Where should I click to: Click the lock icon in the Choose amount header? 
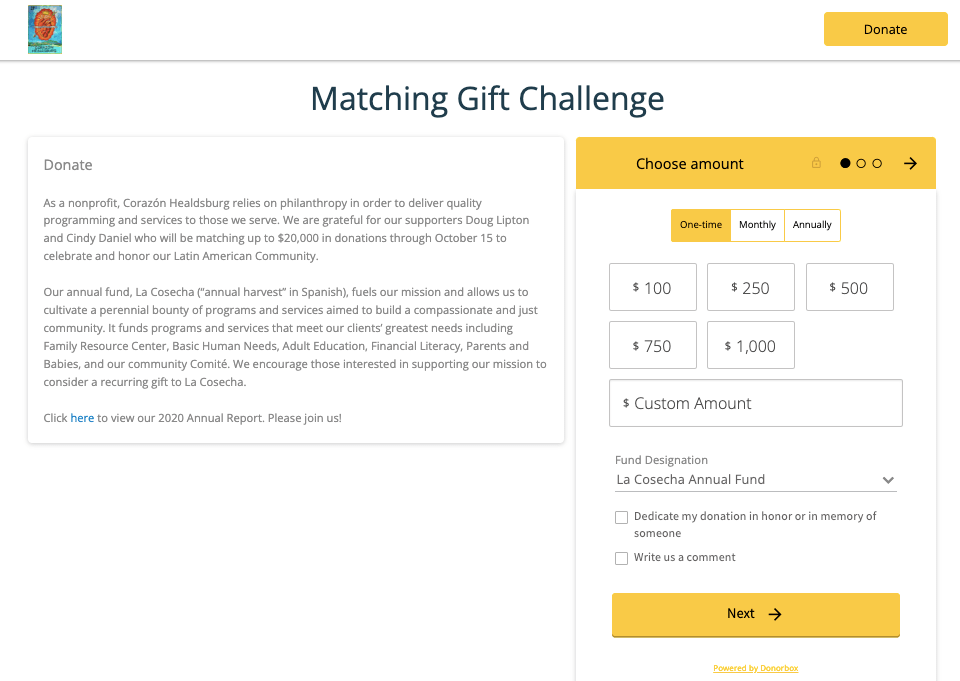[816, 162]
